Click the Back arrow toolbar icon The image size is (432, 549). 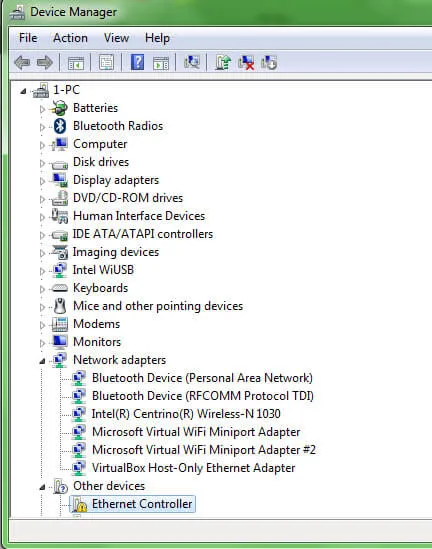22,63
